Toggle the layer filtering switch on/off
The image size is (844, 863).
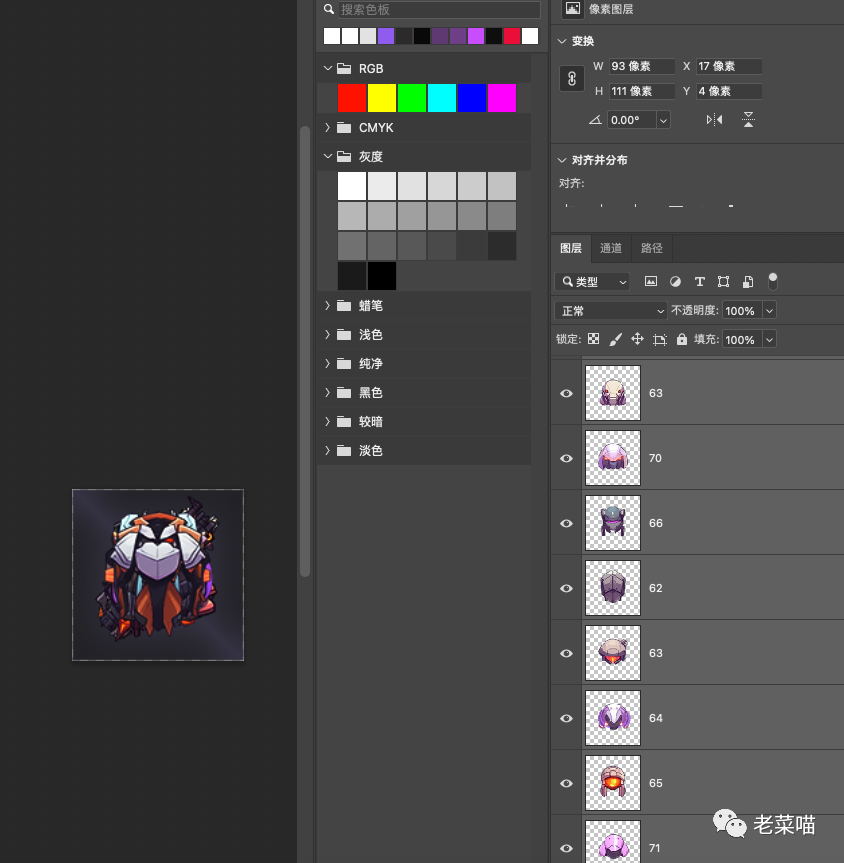772,281
